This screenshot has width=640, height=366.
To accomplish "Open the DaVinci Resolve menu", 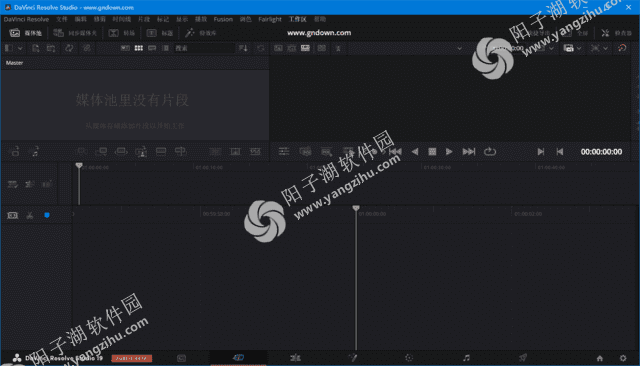I will (x=26, y=19).
